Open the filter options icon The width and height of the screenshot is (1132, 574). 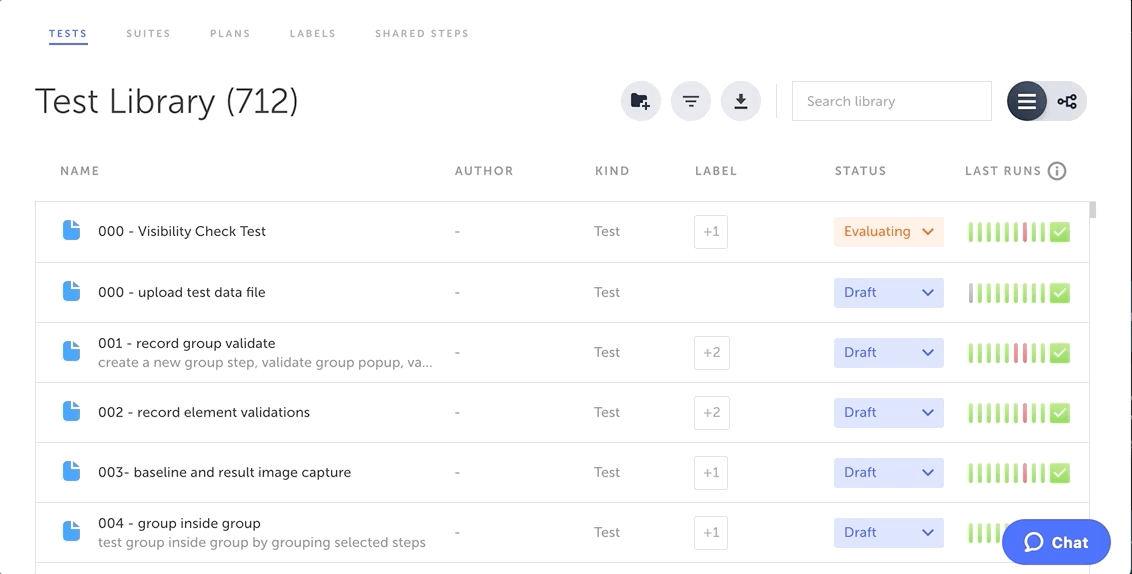690,101
